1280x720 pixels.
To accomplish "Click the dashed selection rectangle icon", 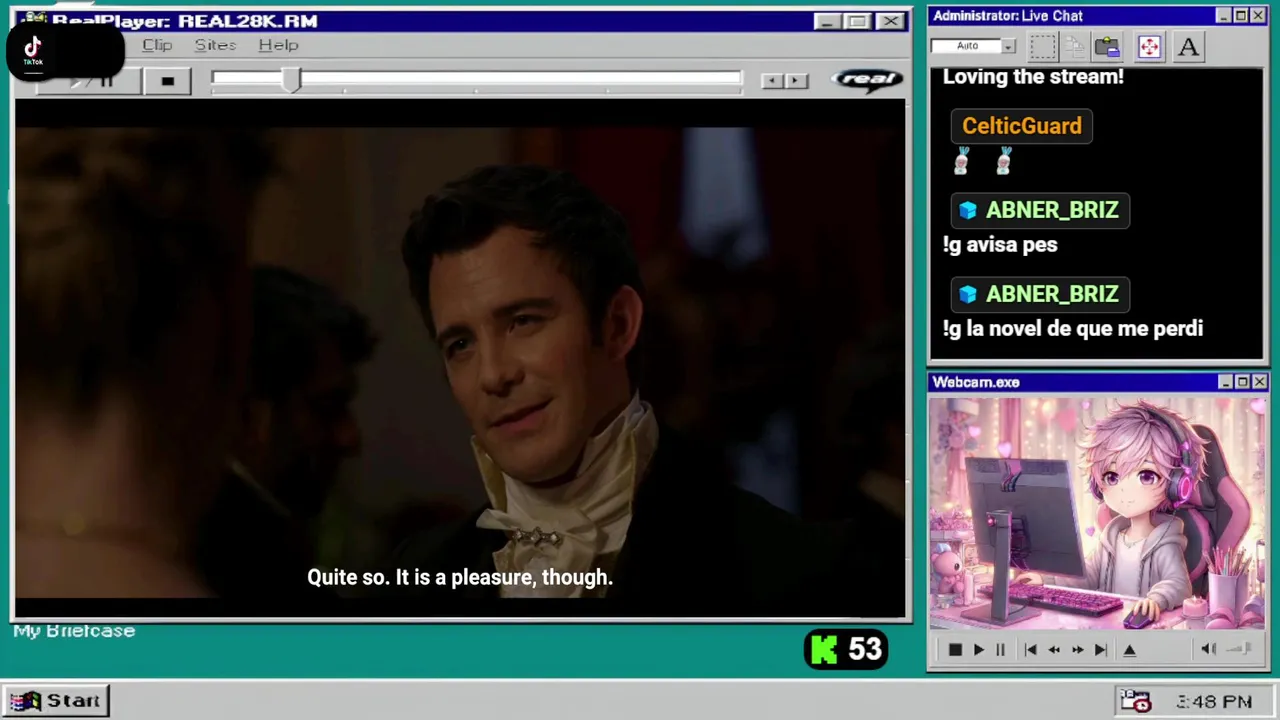I will [x=1043, y=46].
